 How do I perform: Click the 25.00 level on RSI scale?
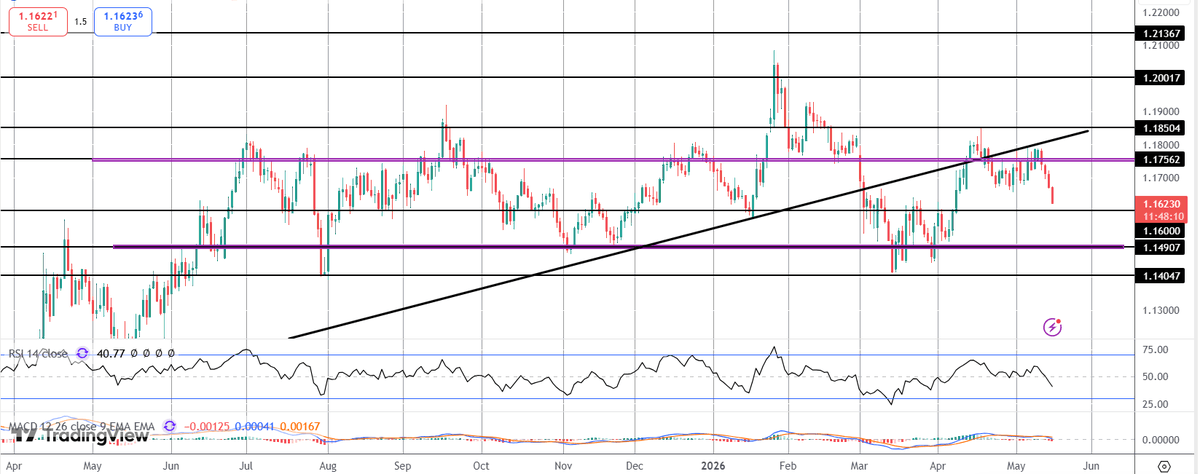(x=1156, y=404)
